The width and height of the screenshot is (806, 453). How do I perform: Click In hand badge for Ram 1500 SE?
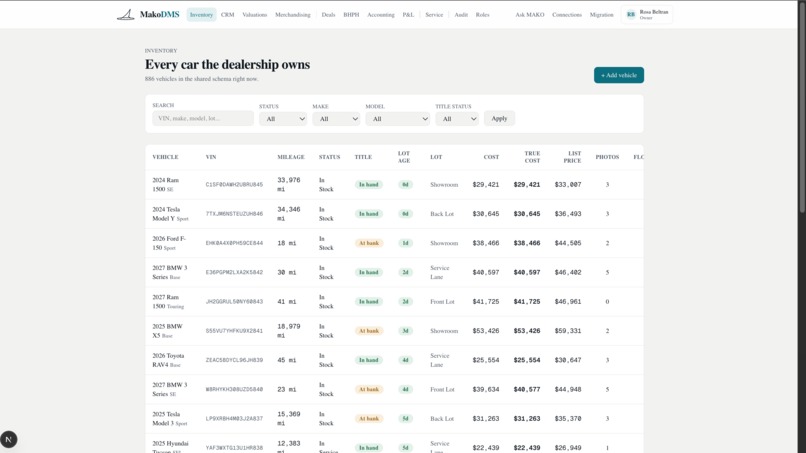click(369, 185)
